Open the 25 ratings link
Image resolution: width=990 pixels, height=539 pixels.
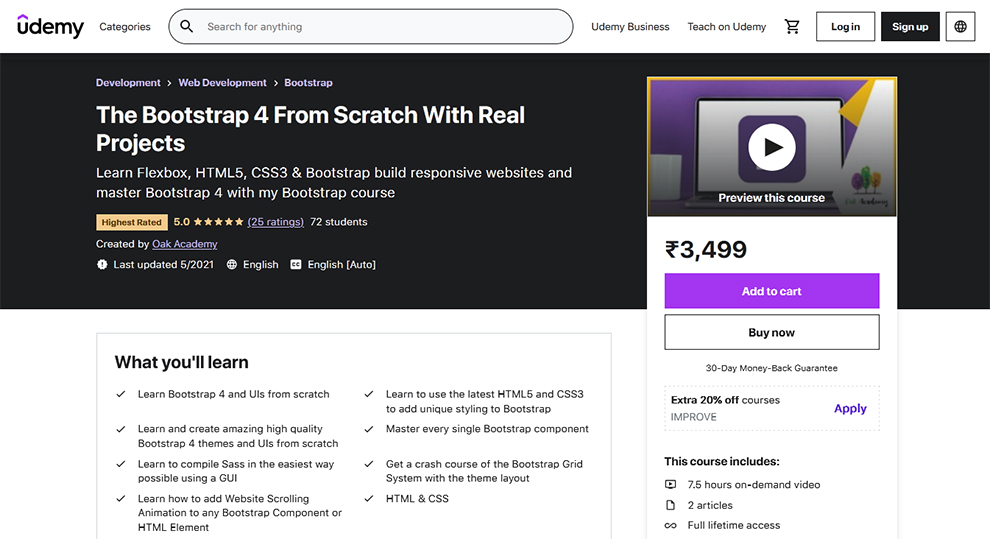pyautogui.click(x=275, y=222)
